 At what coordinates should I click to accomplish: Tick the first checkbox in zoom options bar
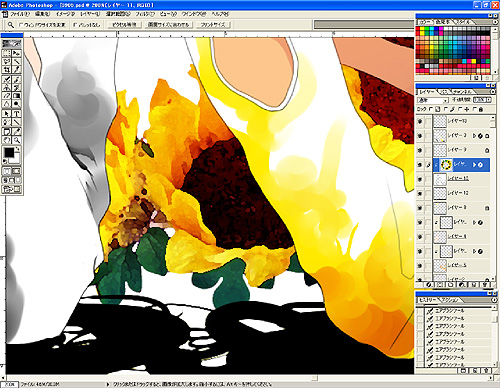21,25
